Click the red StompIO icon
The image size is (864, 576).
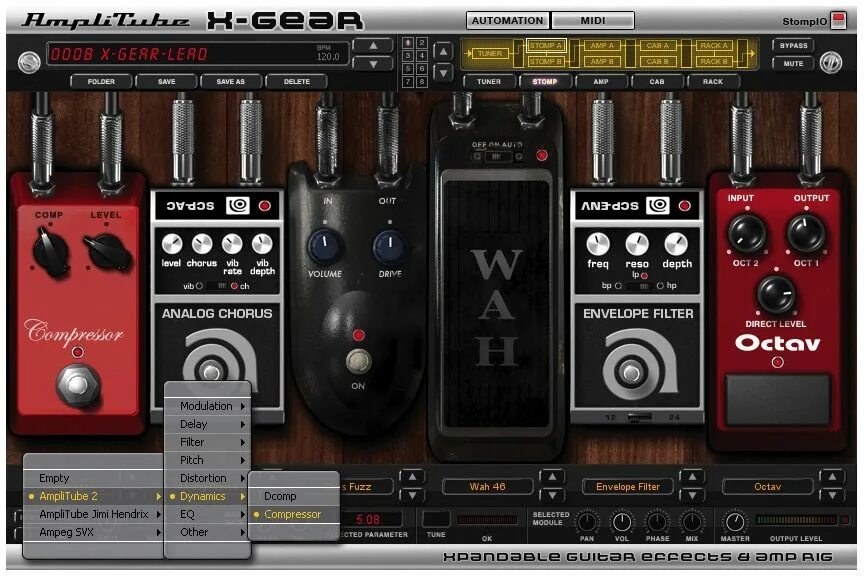[839, 21]
